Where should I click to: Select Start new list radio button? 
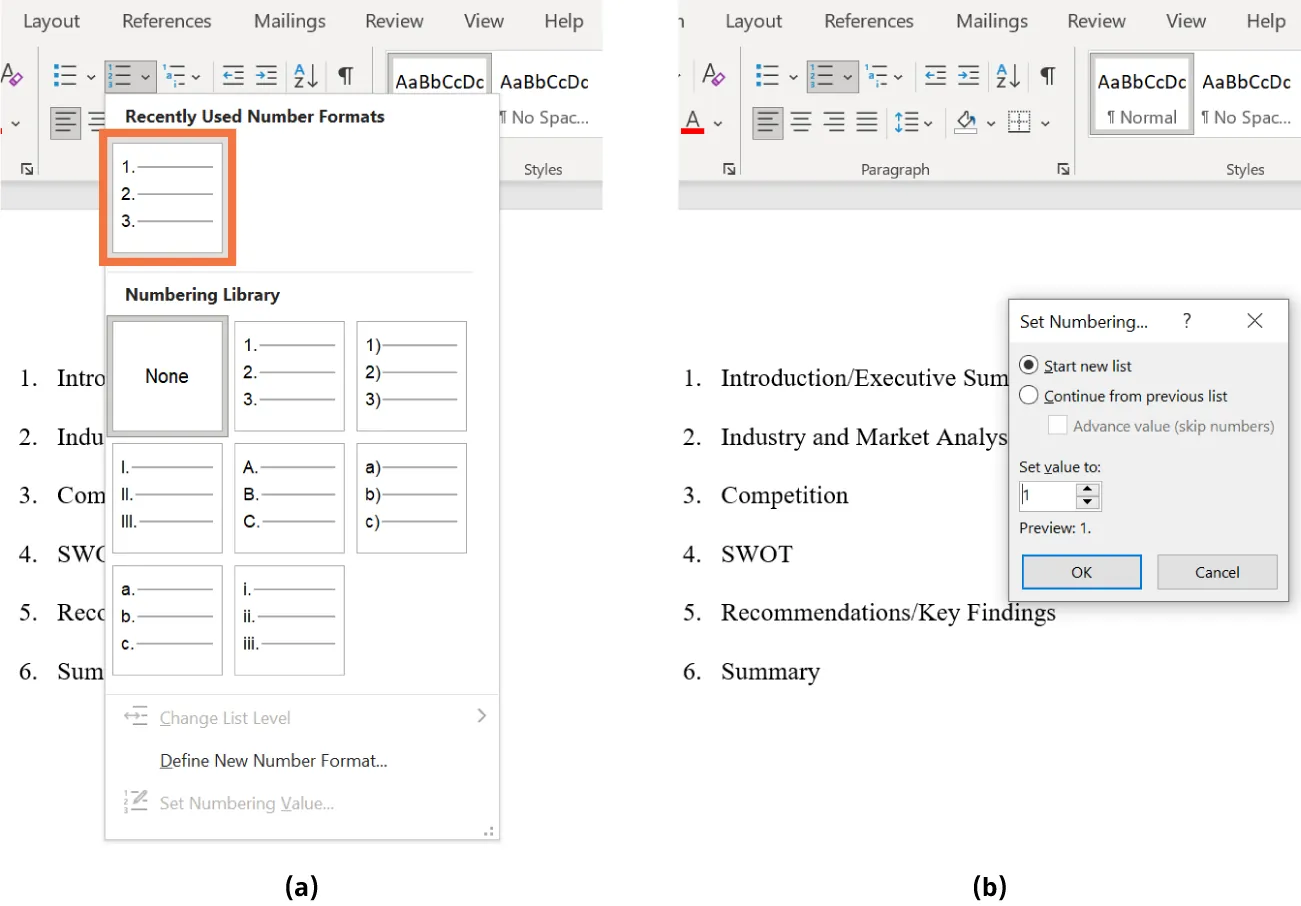[x=1029, y=365]
